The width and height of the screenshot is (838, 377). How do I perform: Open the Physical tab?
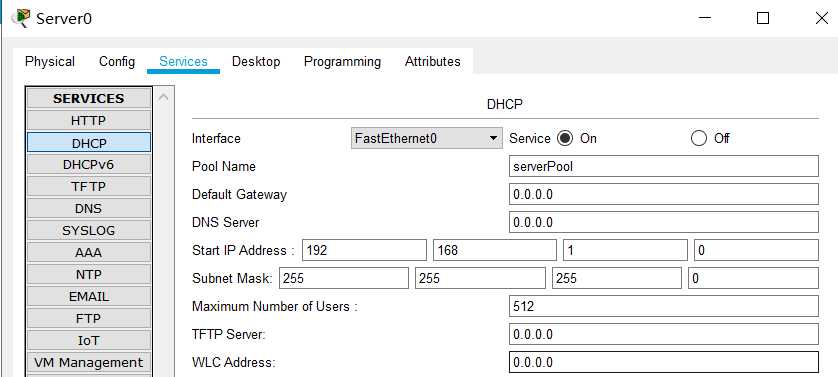pyautogui.click(x=50, y=61)
